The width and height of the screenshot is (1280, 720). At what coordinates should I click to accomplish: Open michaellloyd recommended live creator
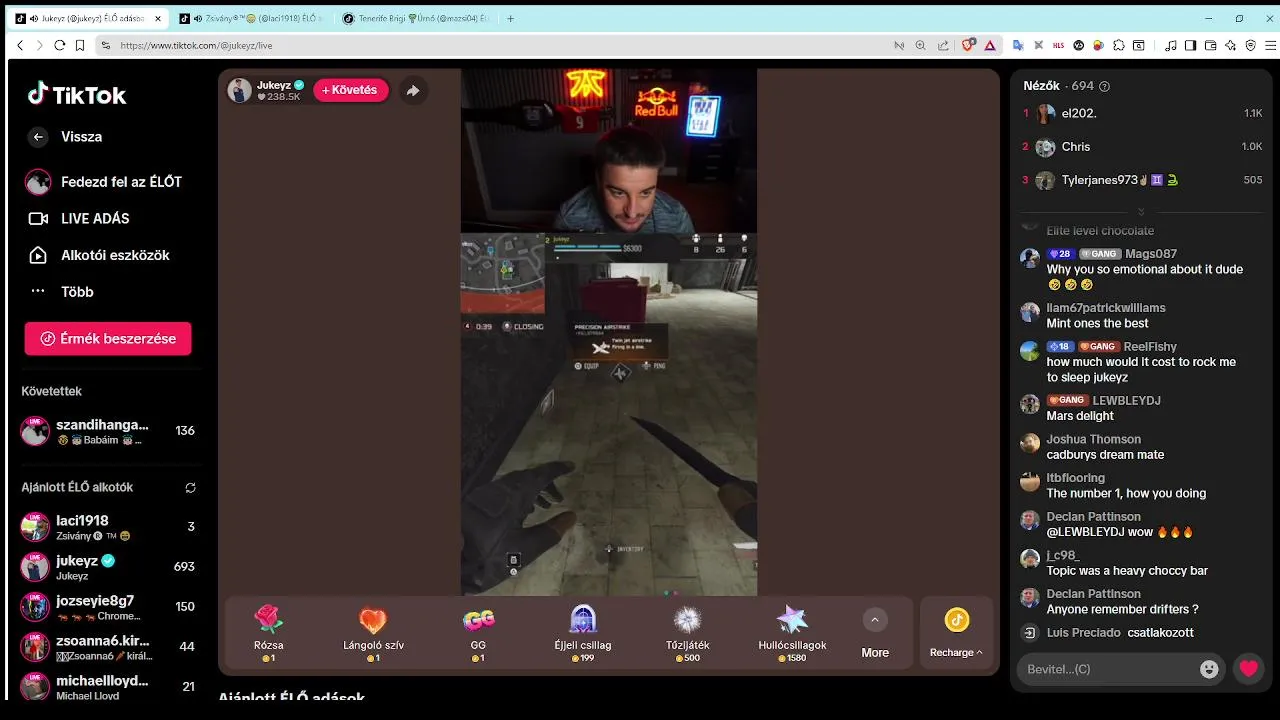coord(108,687)
